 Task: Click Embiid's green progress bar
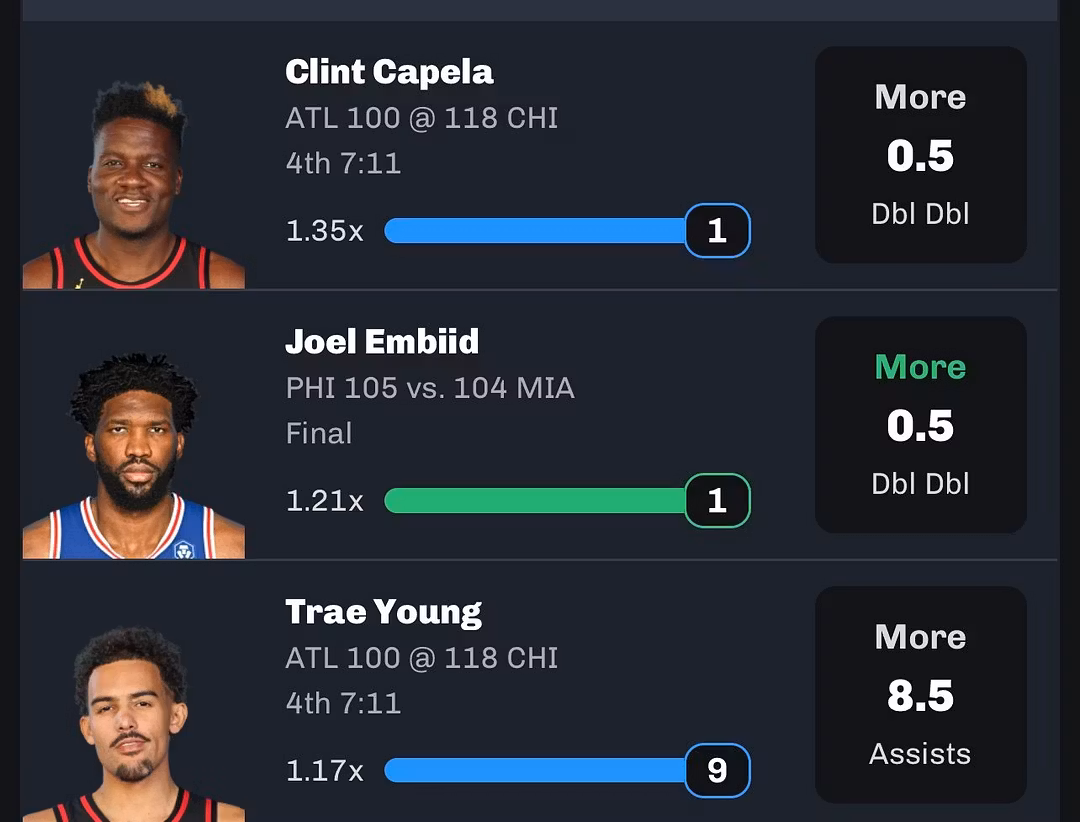click(535, 501)
